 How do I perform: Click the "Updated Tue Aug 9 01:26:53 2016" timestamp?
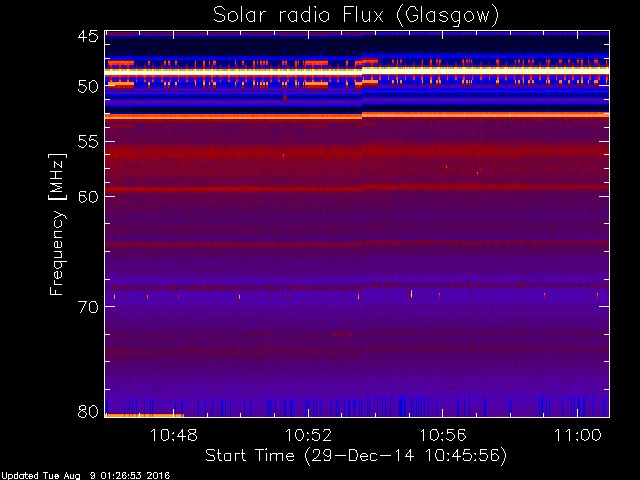[85, 476]
